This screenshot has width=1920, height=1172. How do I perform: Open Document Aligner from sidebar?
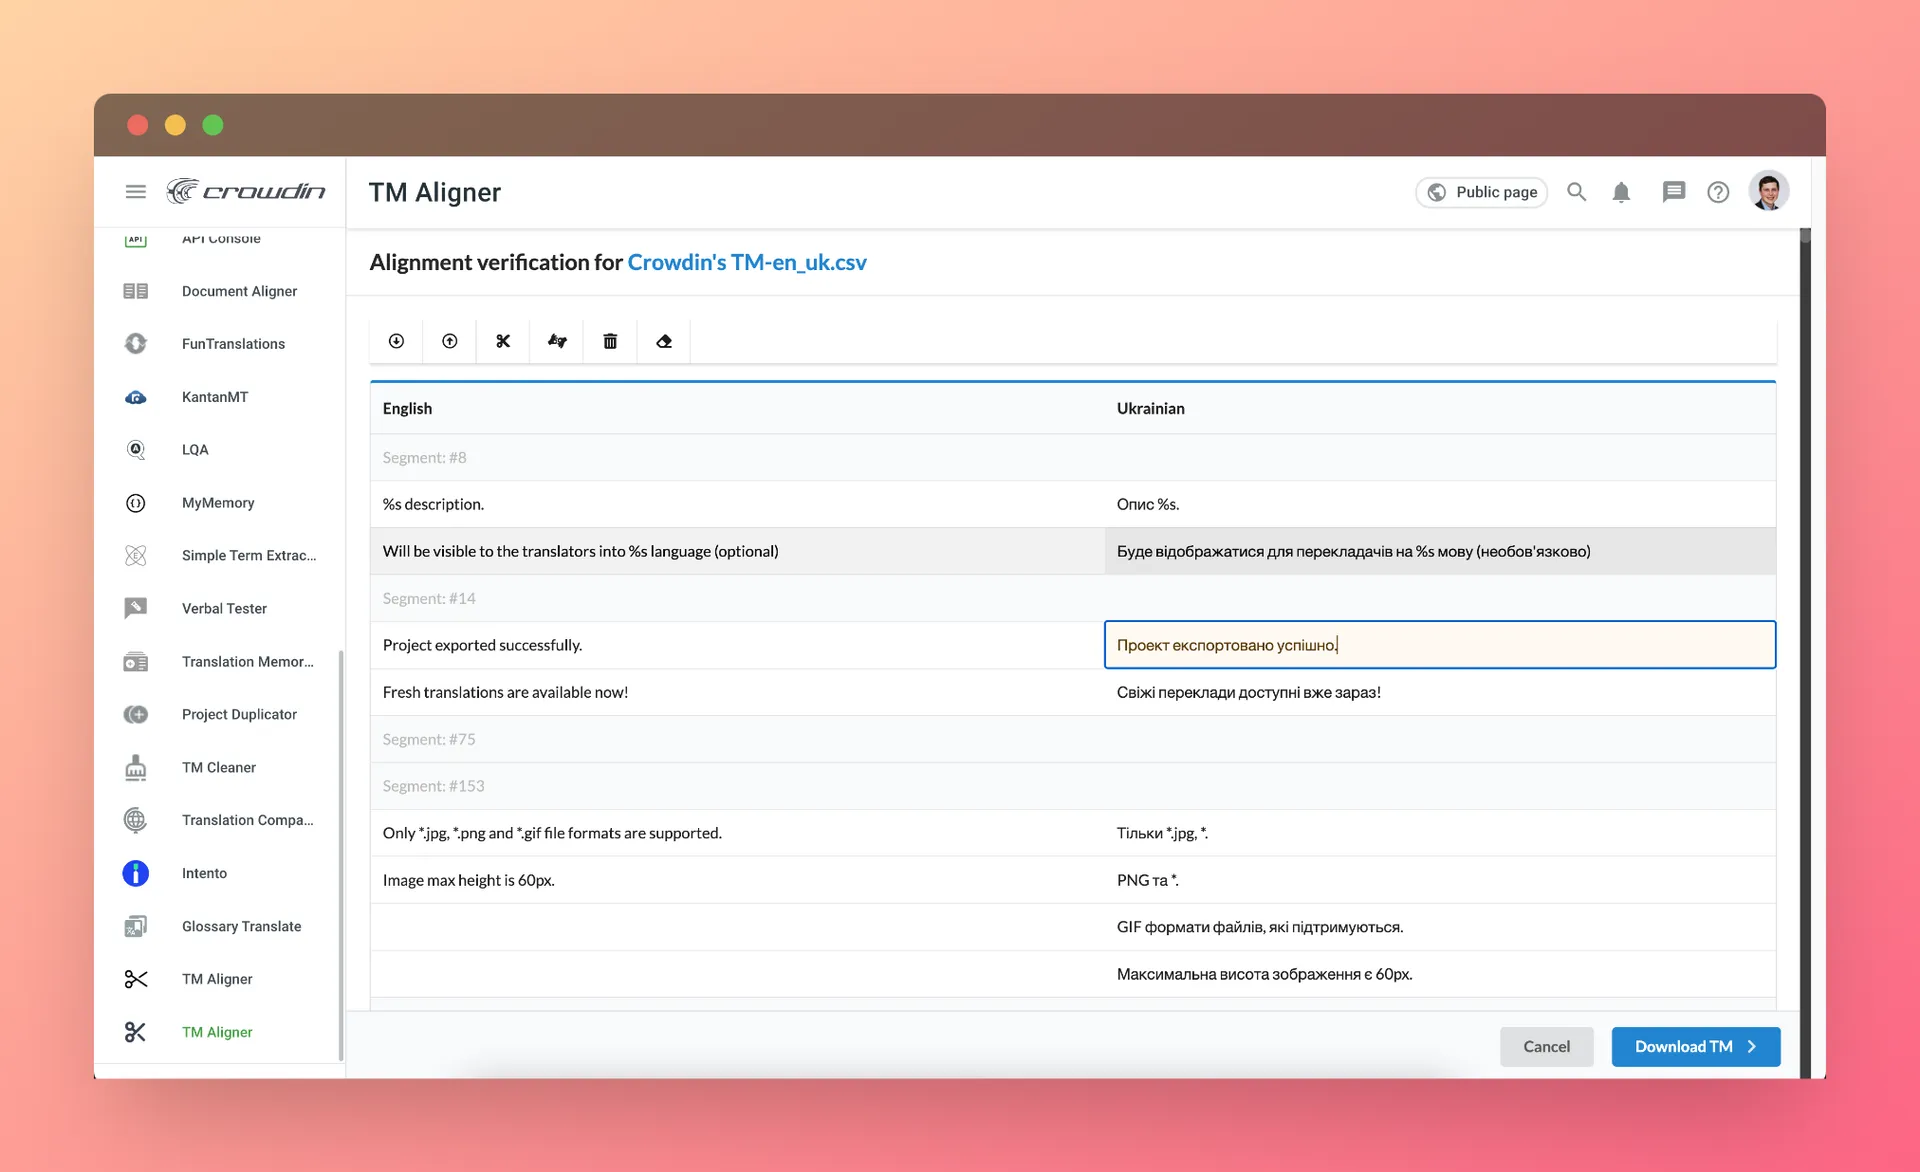239,291
